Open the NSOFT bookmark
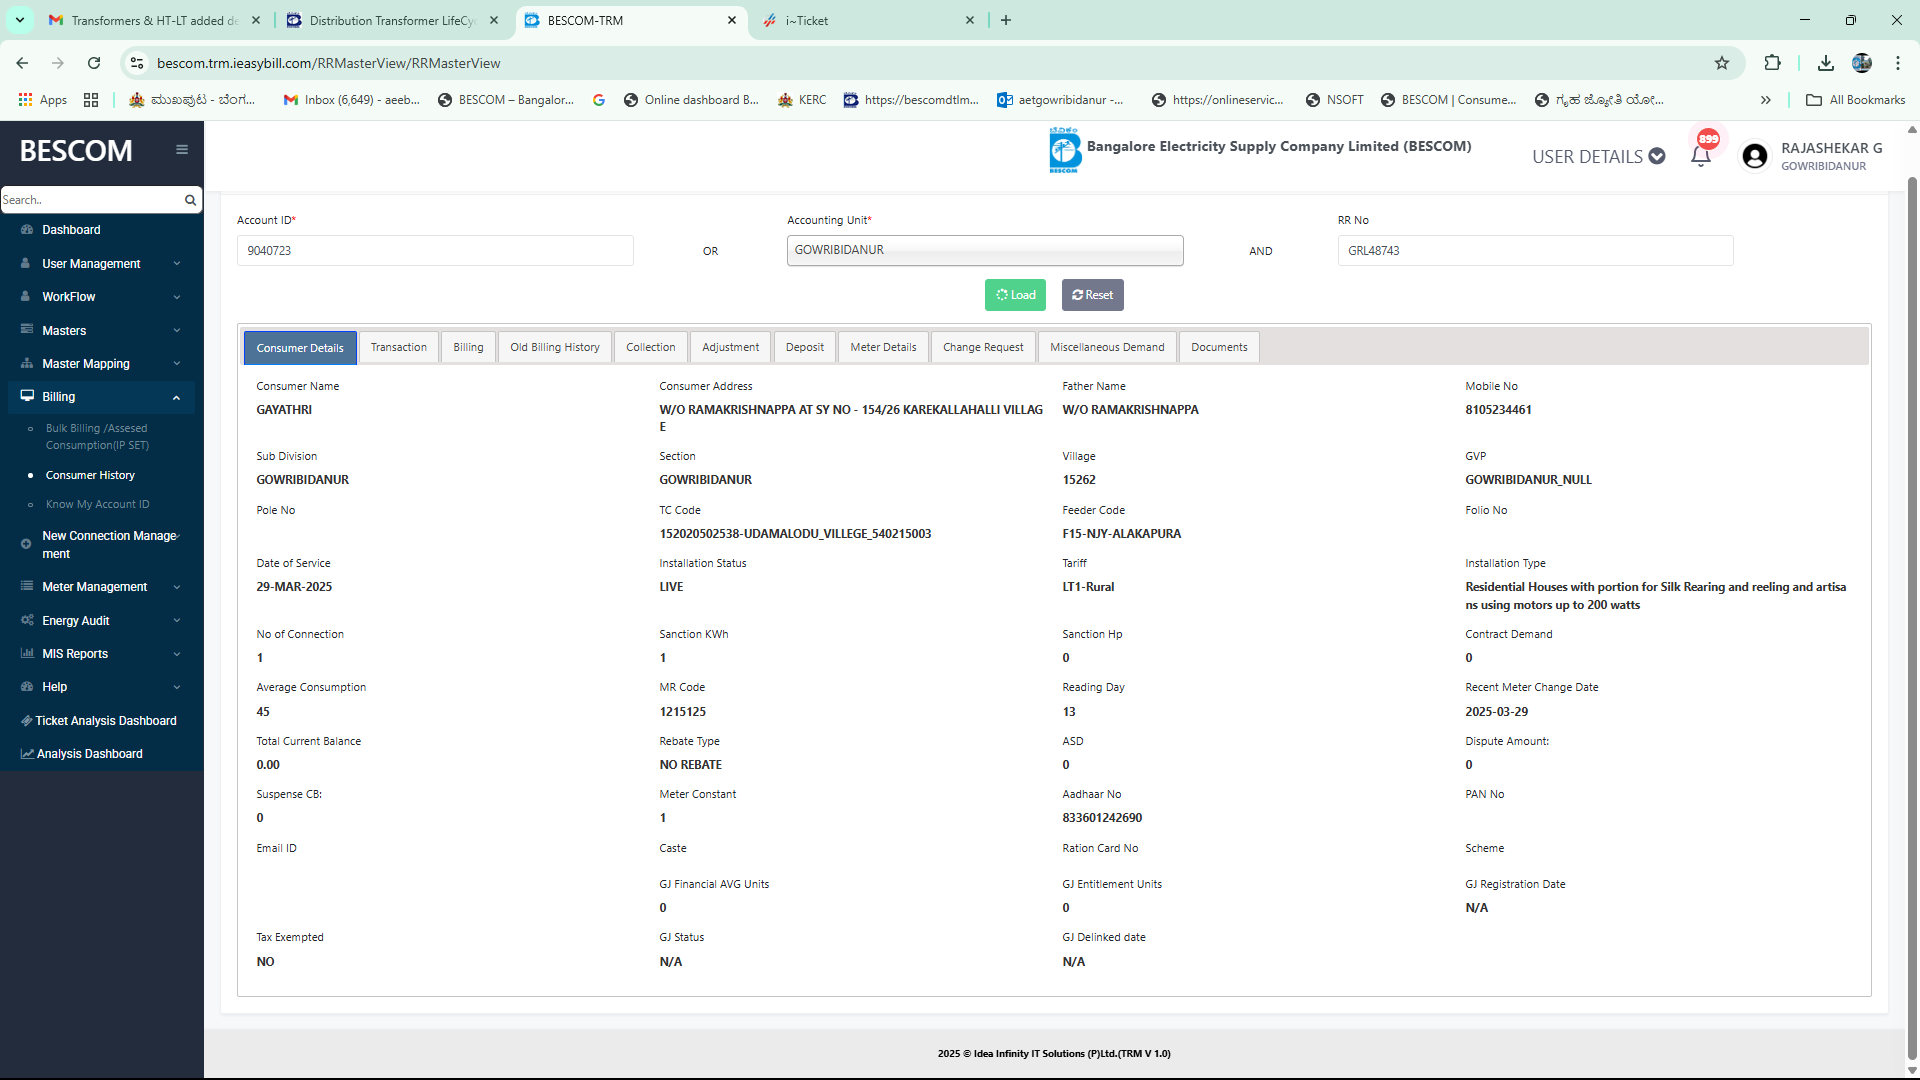1920x1080 pixels. [x=1335, y=100]
